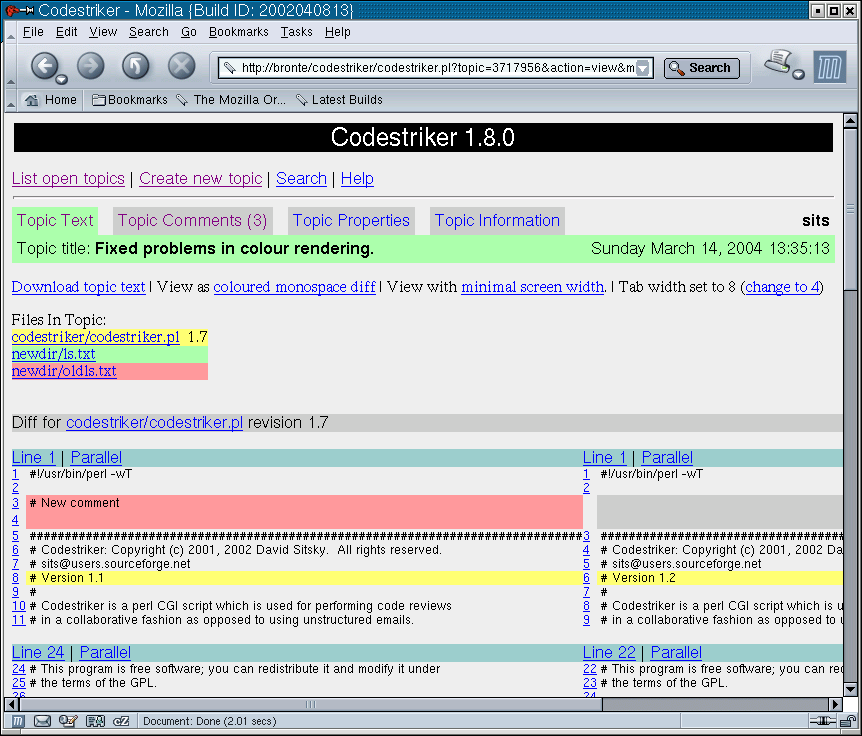The height and width of the screenshot is (736, 862).
Task: Open the URL history dropdown arrow
Action: click(x=643, y=68)
